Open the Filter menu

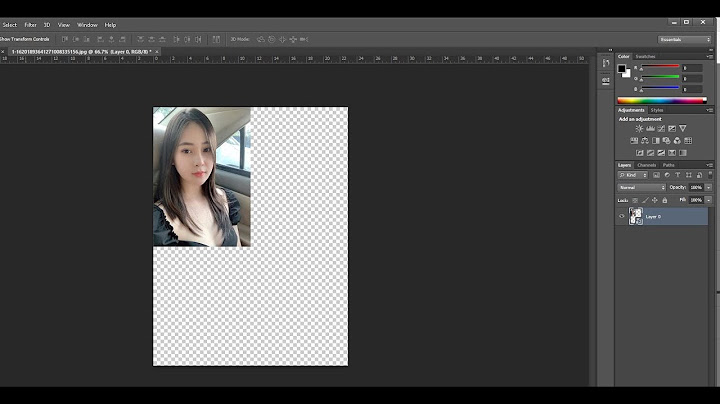click(30, 25)
